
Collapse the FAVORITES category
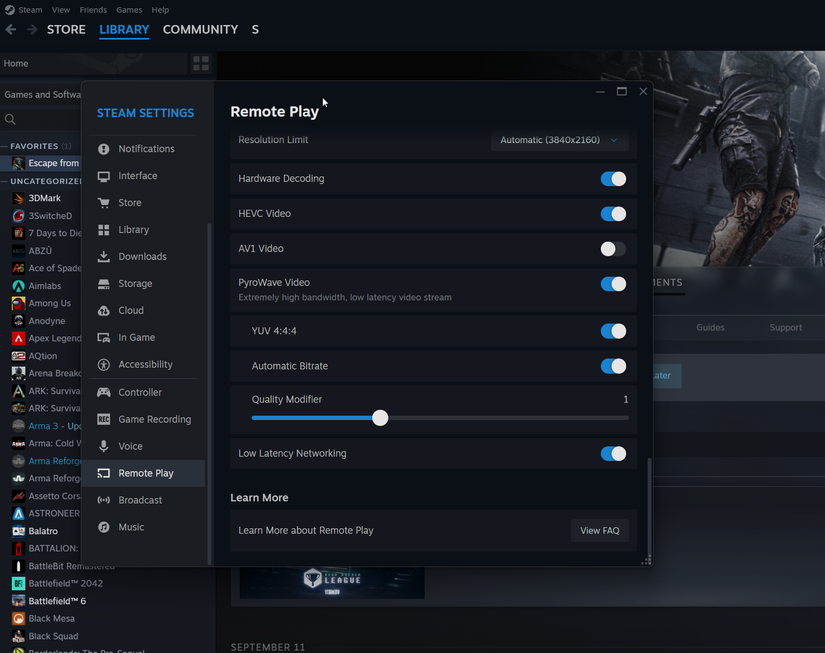click(x=4, y=146)
